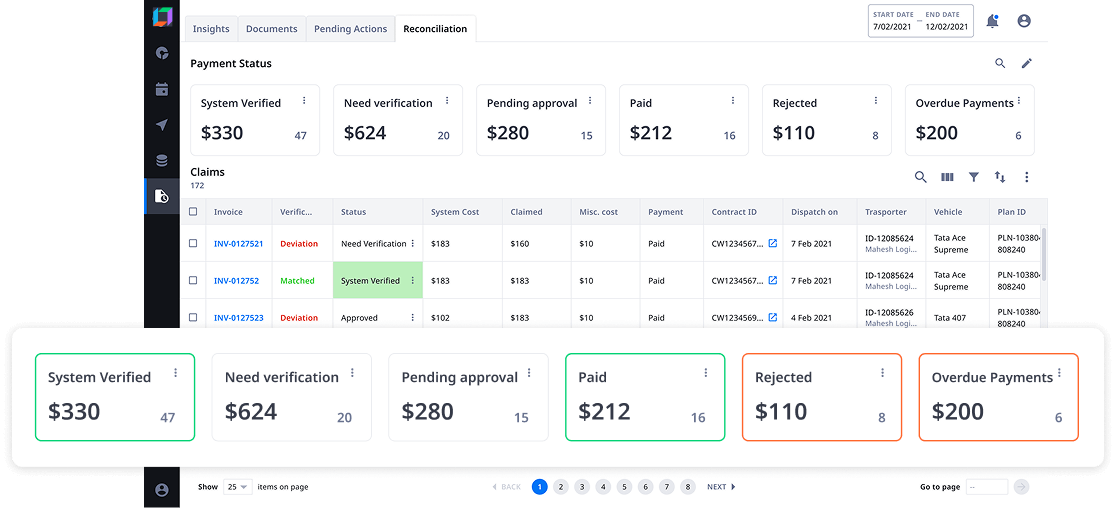Check the INV-0127521 row checkbox
1115x508 pixels.
193,243
